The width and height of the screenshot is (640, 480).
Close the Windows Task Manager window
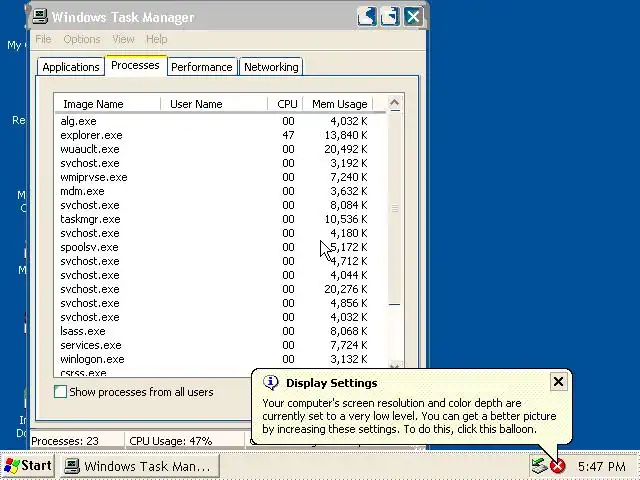tap(413, 17)
